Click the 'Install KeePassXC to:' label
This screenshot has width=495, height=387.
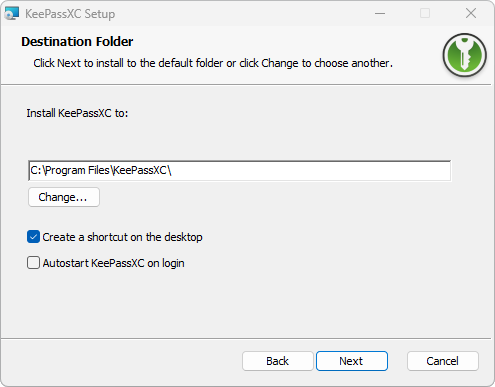77,113
